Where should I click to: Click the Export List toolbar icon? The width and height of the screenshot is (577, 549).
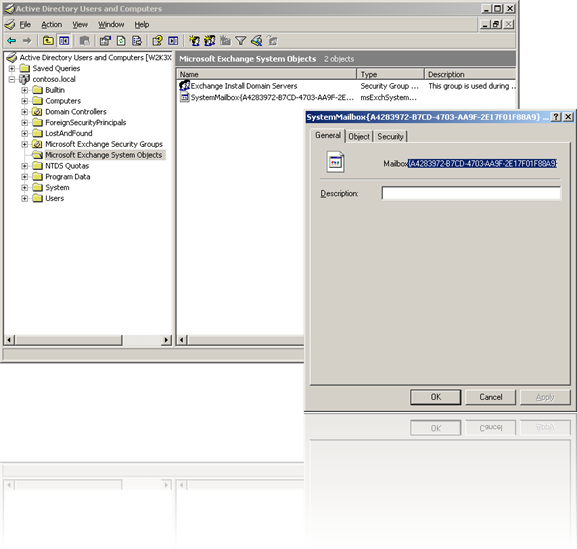137,40
